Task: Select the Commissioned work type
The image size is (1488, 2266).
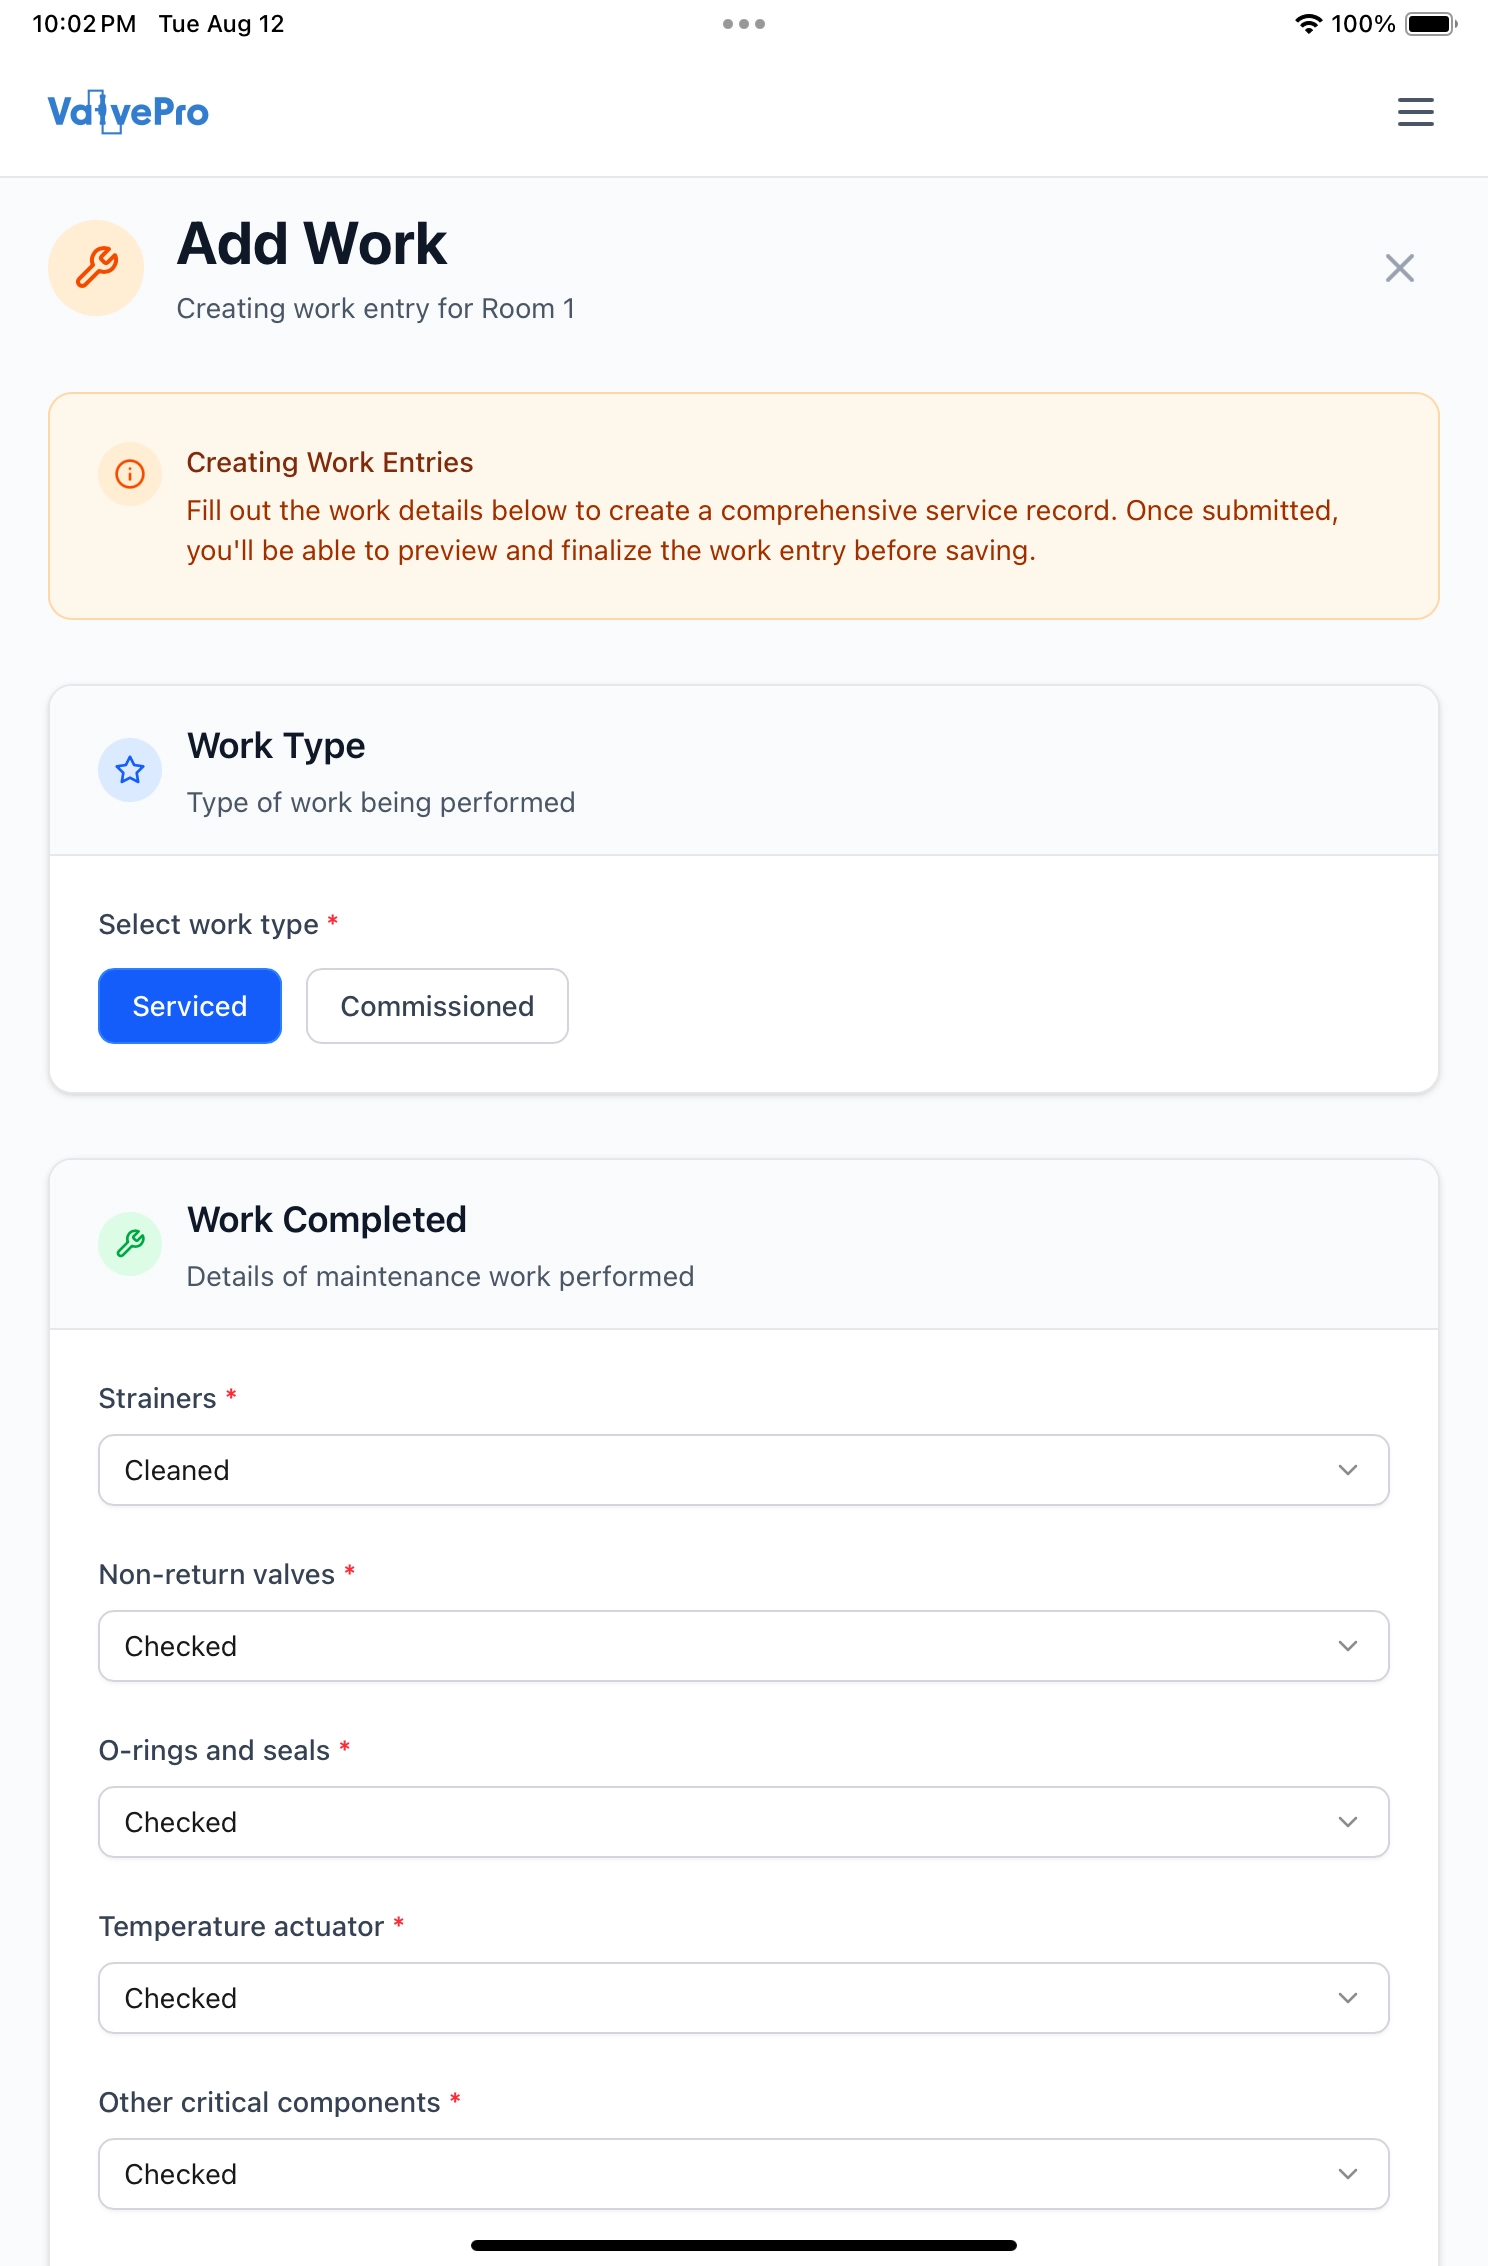Action: (x=437, y=1006)
